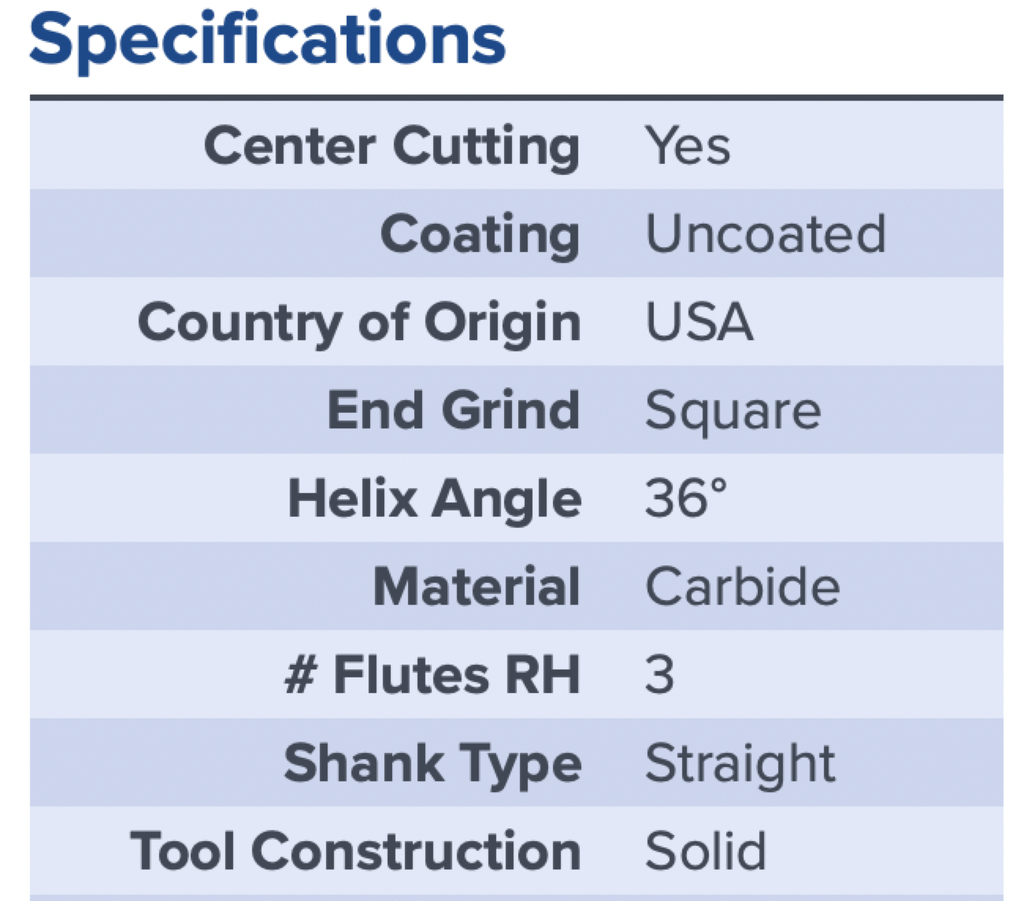Select the End Grind label
The width and height of the screenshot is (1024, 901).
(x=453, y=410)
